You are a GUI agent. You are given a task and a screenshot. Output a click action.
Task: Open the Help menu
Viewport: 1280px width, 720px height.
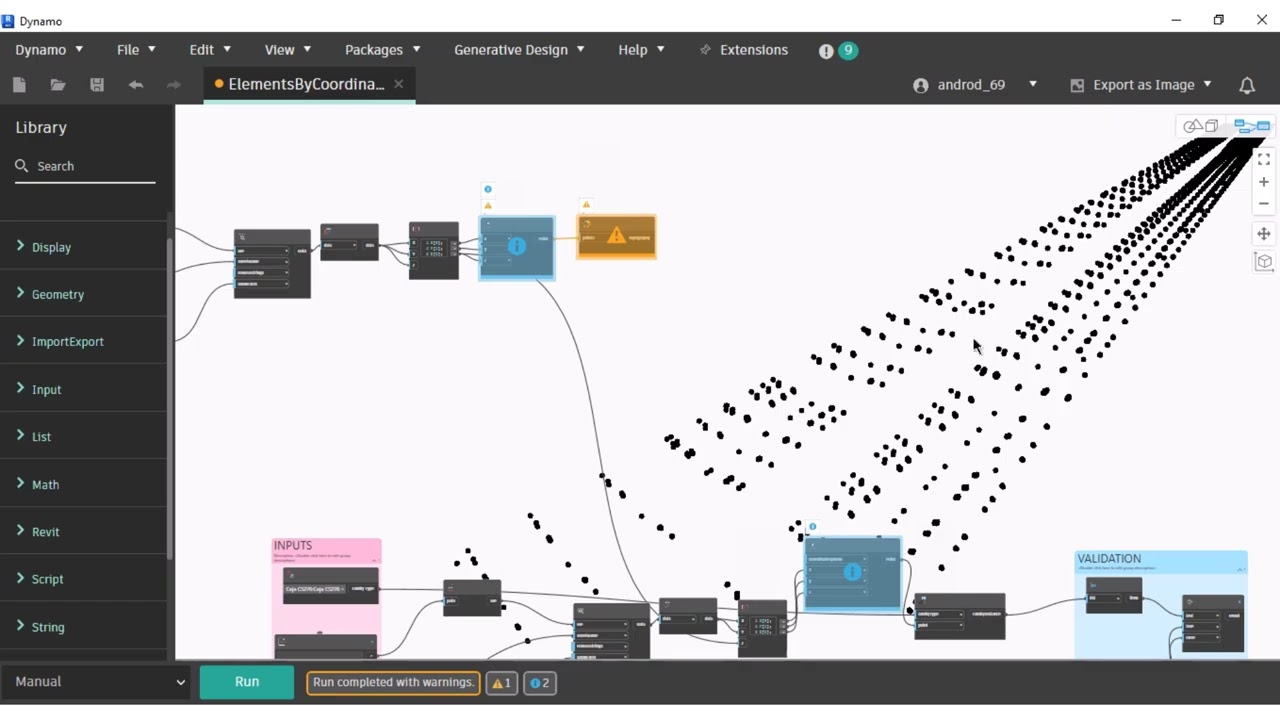pyautogui.click(x=641, y=50)
